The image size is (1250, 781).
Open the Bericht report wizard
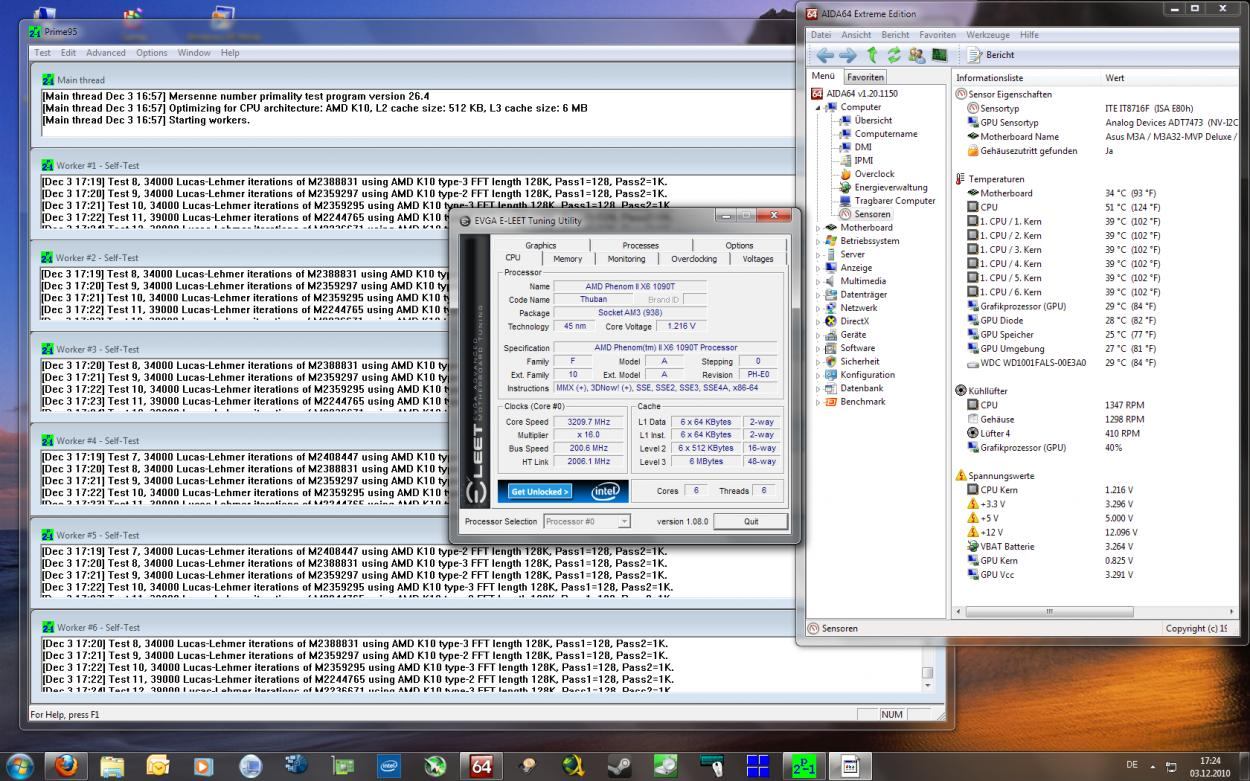click(991, 55)
